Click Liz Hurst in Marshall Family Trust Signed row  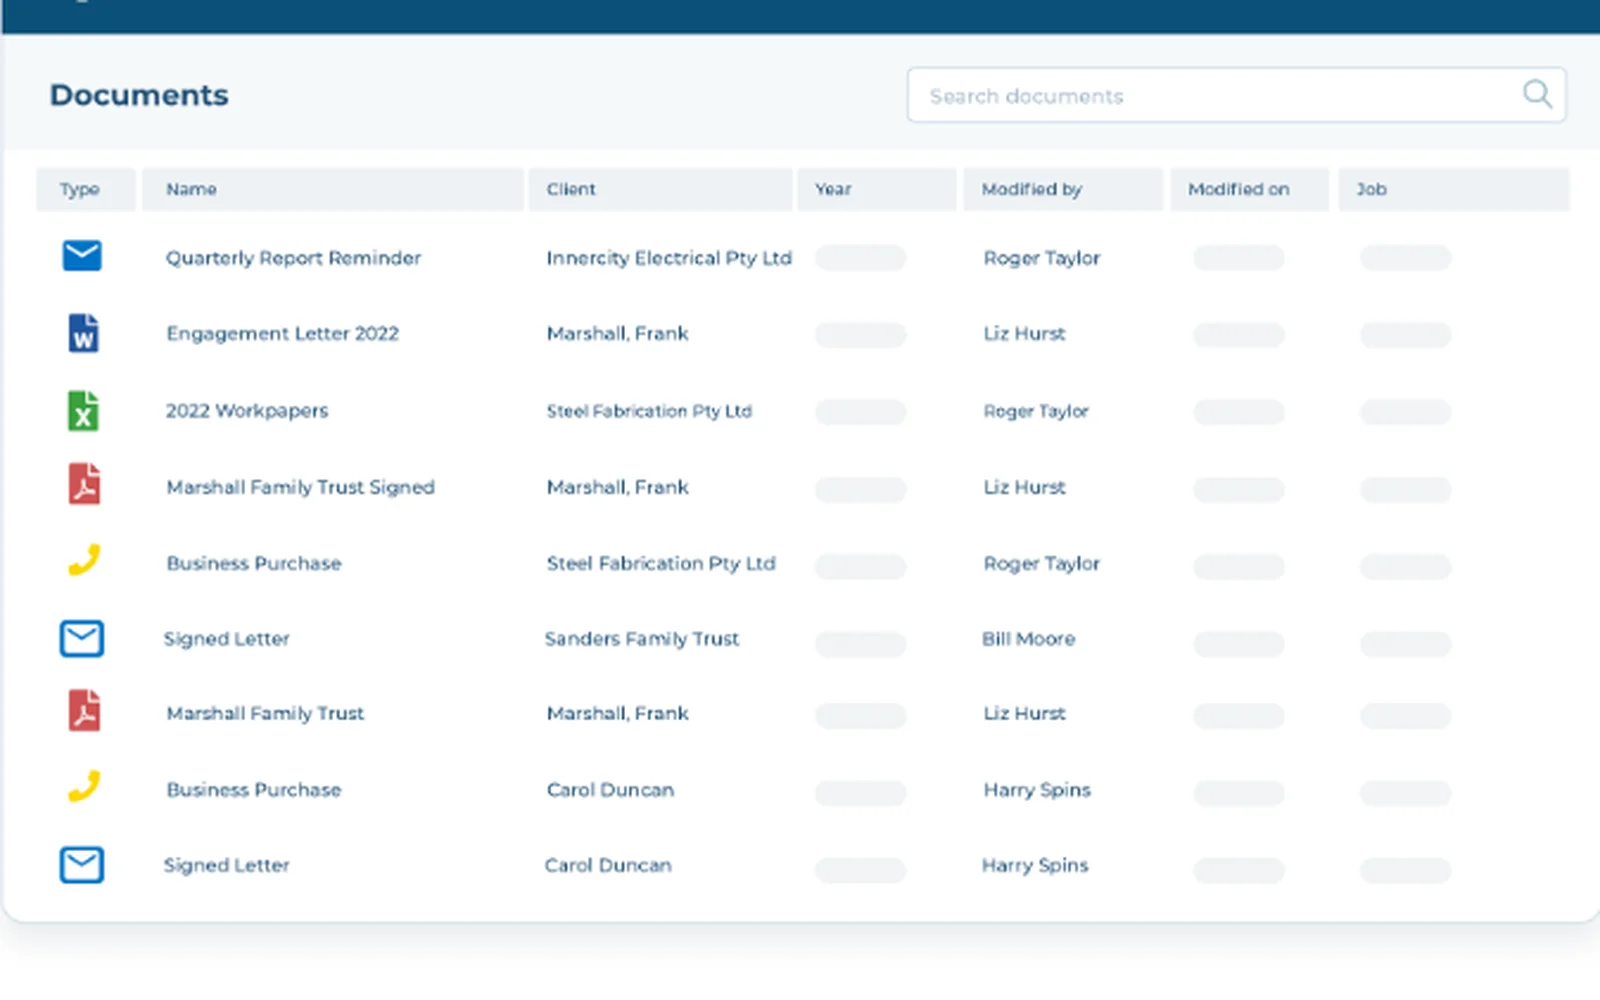point(1024,487)
